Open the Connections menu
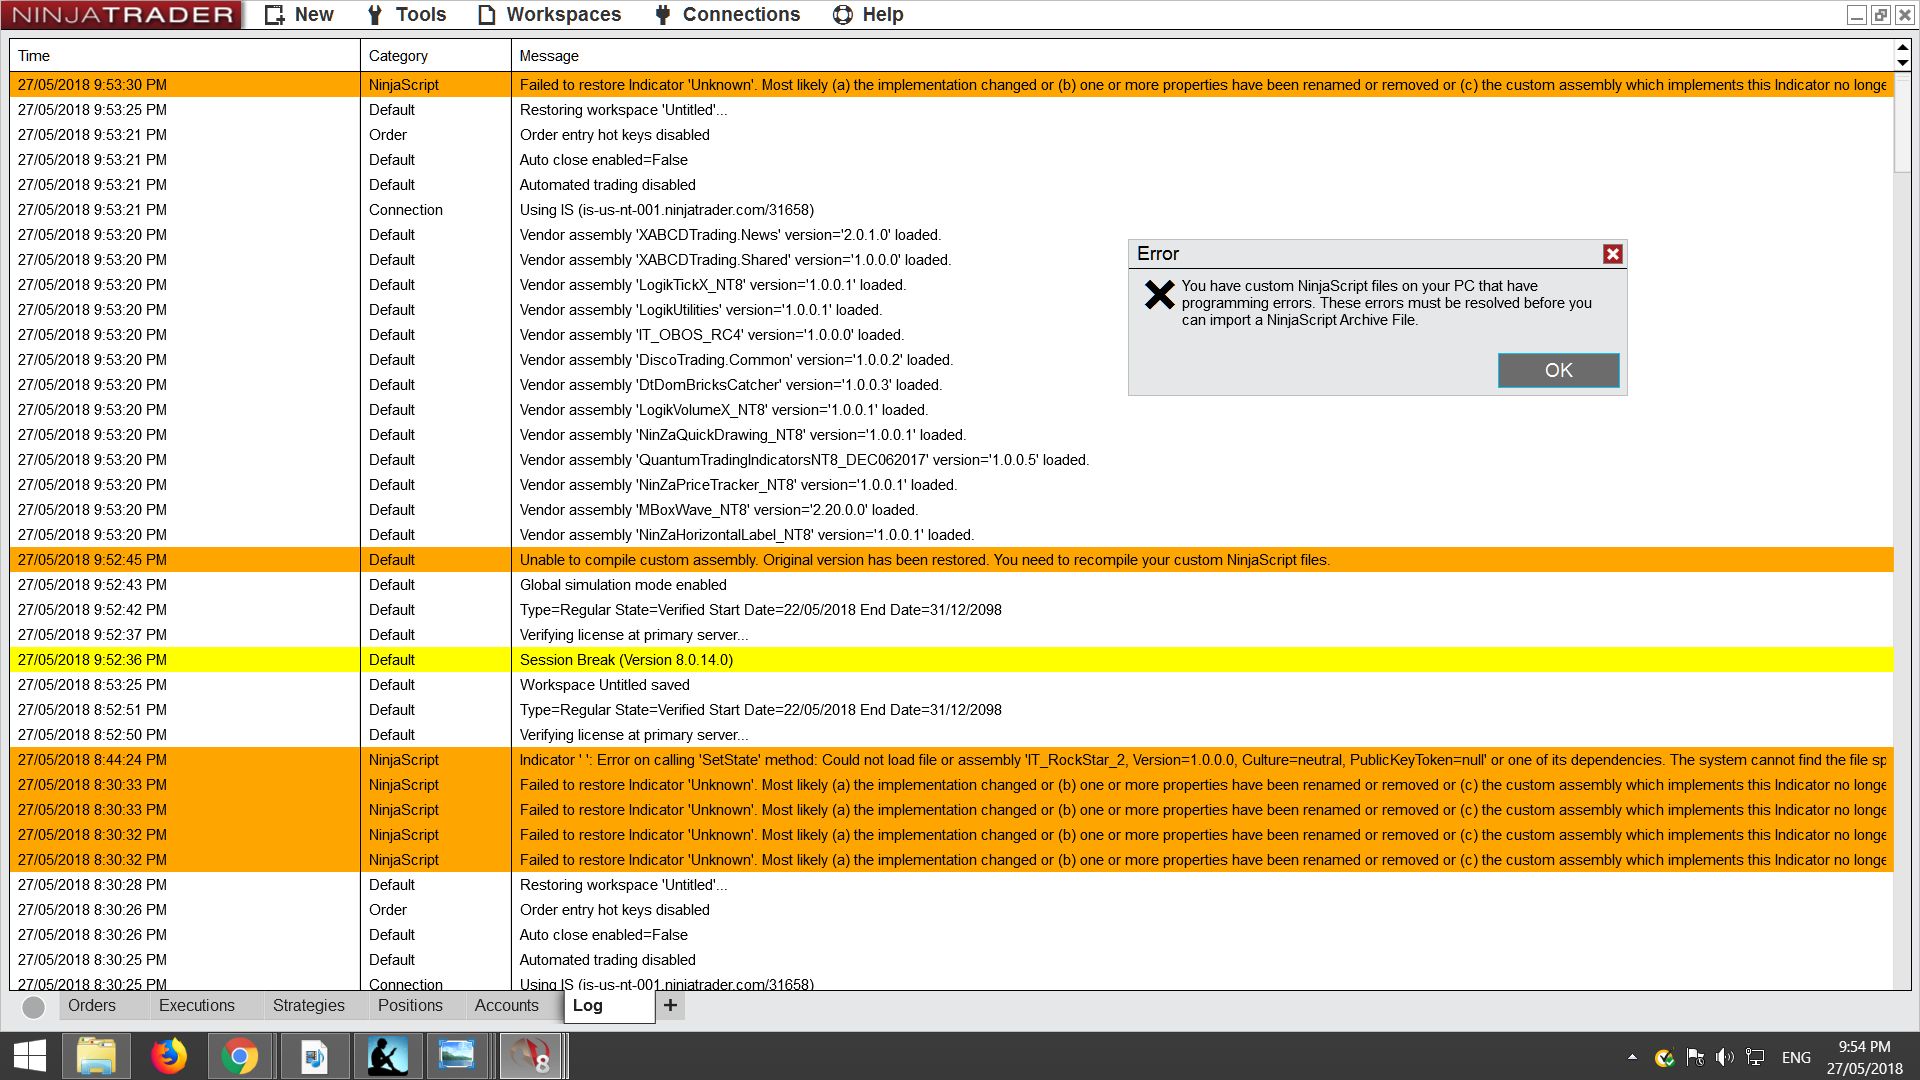 tap(727, 15)
